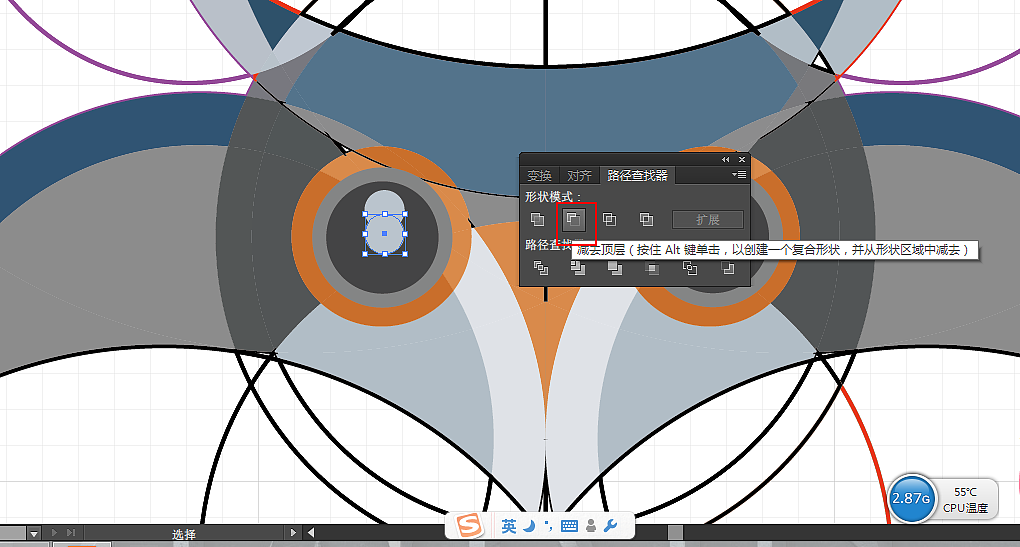Image resolution: width=1020 pixels, height=547 pixels.
Task: Click the horizontal scrollbar left arrow
Action: (x=311, y=533)
